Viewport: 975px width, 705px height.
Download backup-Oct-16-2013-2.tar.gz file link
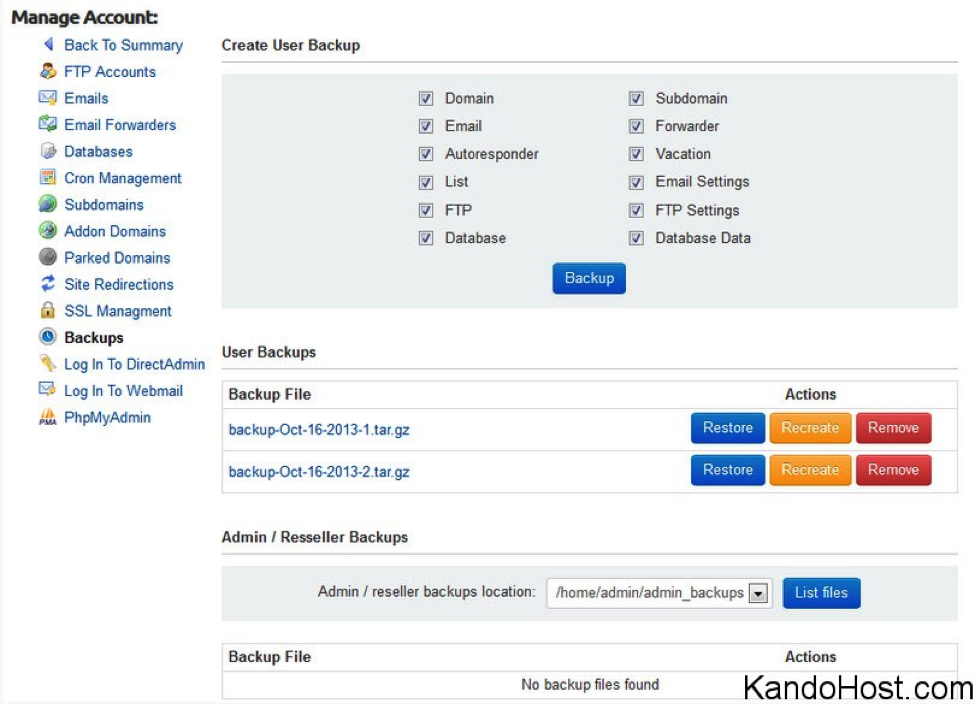click(x=319, y=472)
